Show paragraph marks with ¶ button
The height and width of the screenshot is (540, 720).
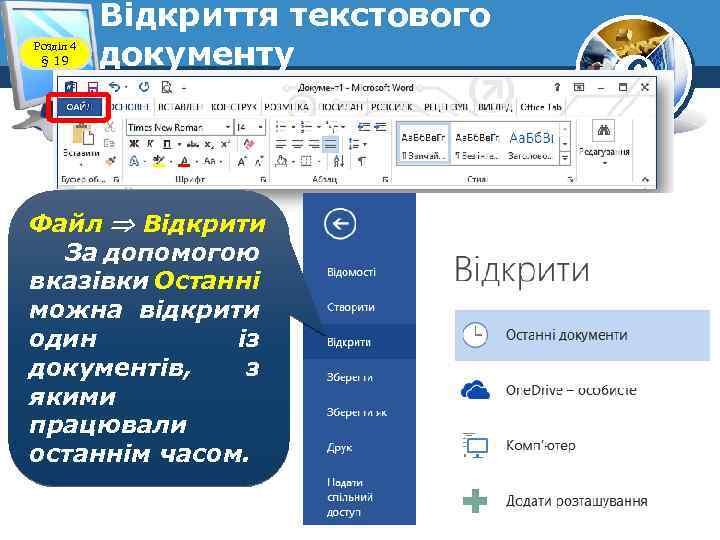coord(362,161)
